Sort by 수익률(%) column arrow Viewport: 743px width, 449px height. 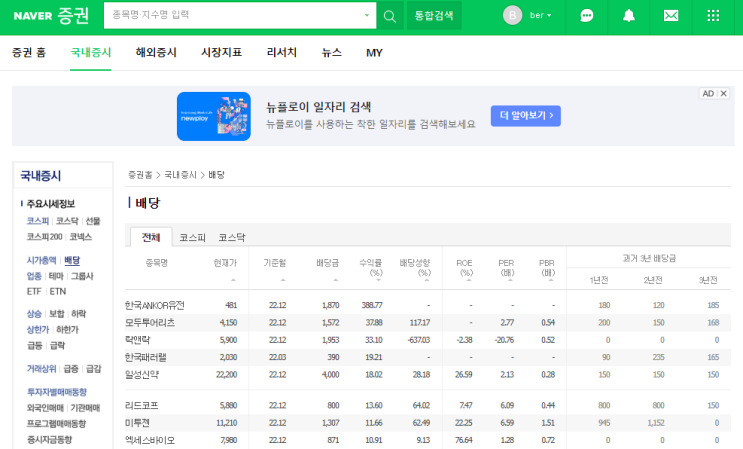tap(379, 280)
